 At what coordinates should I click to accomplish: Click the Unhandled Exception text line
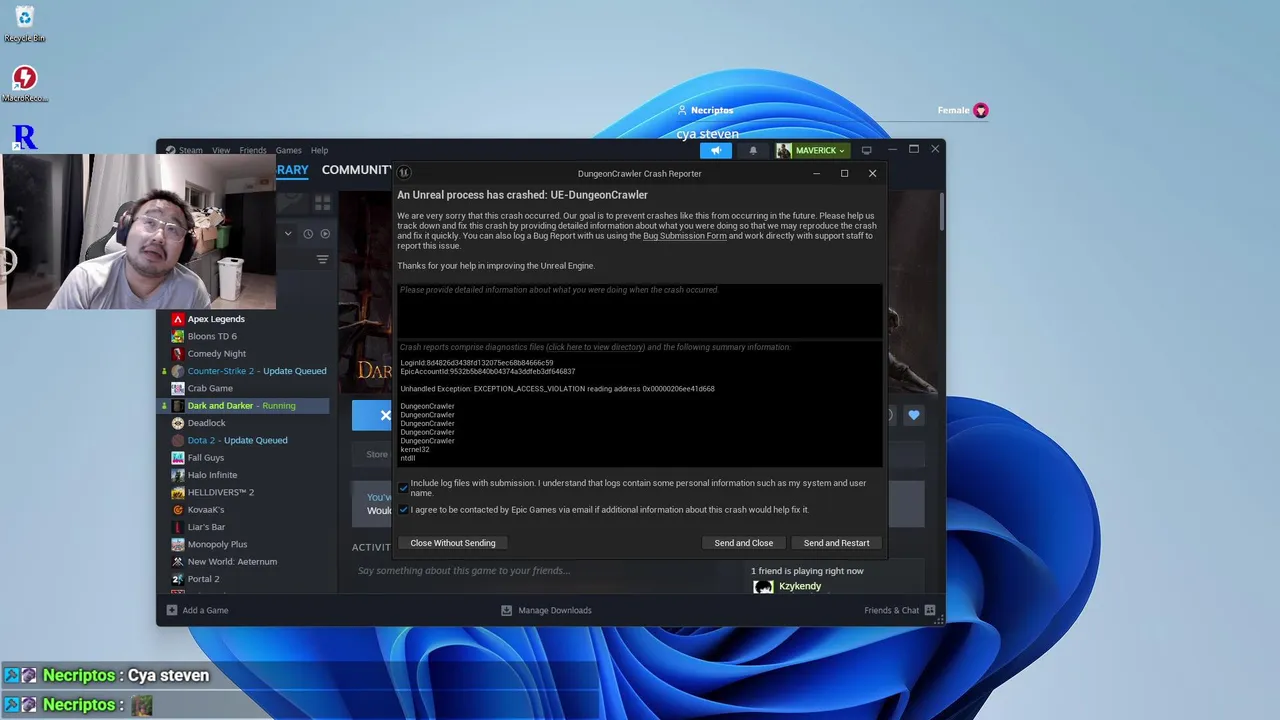coord(557,389)
